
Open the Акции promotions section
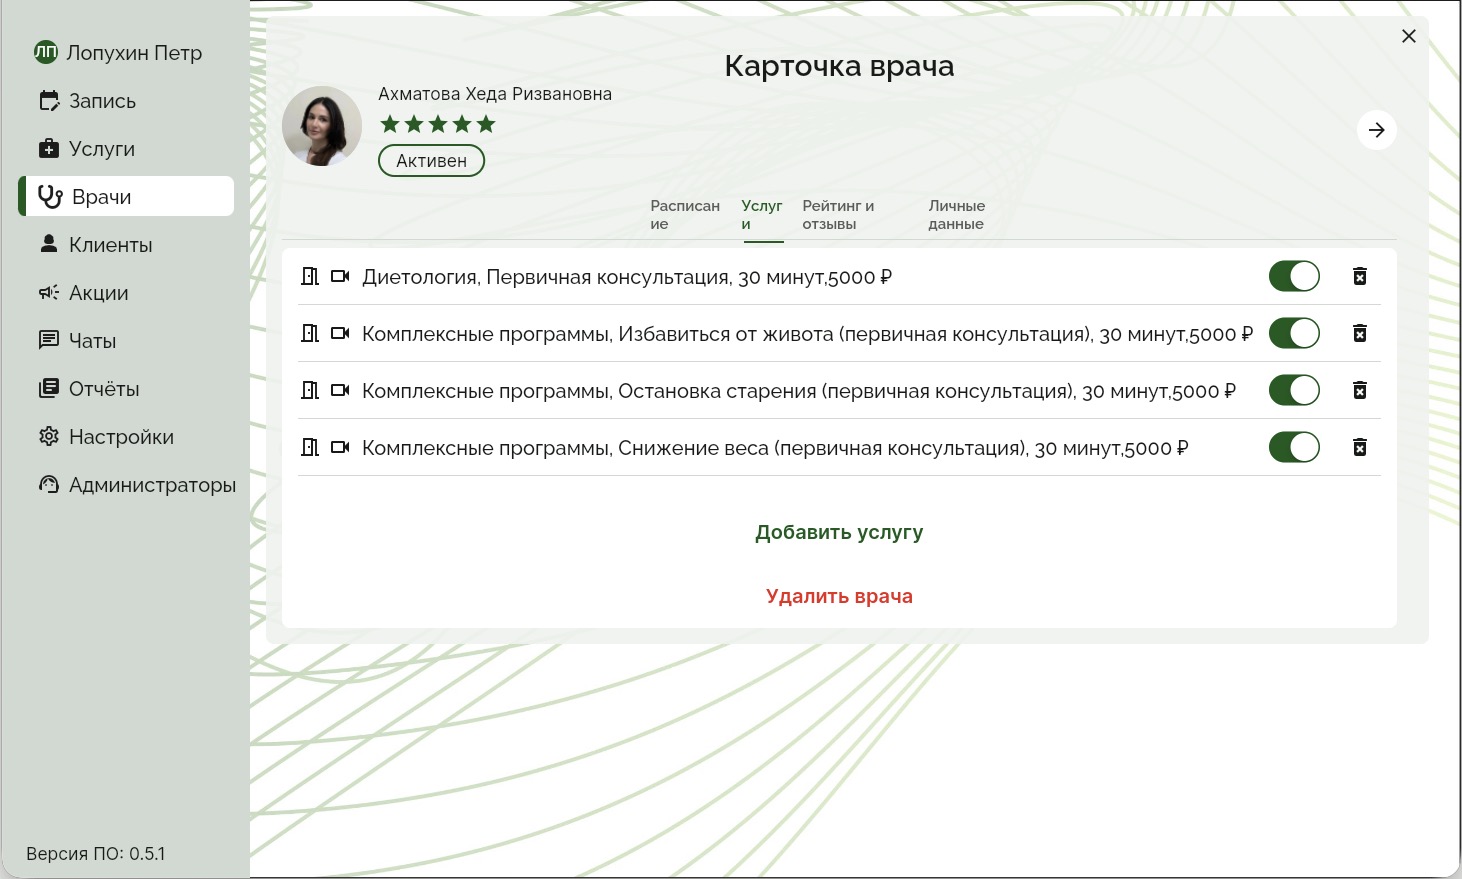pos(99,293)
